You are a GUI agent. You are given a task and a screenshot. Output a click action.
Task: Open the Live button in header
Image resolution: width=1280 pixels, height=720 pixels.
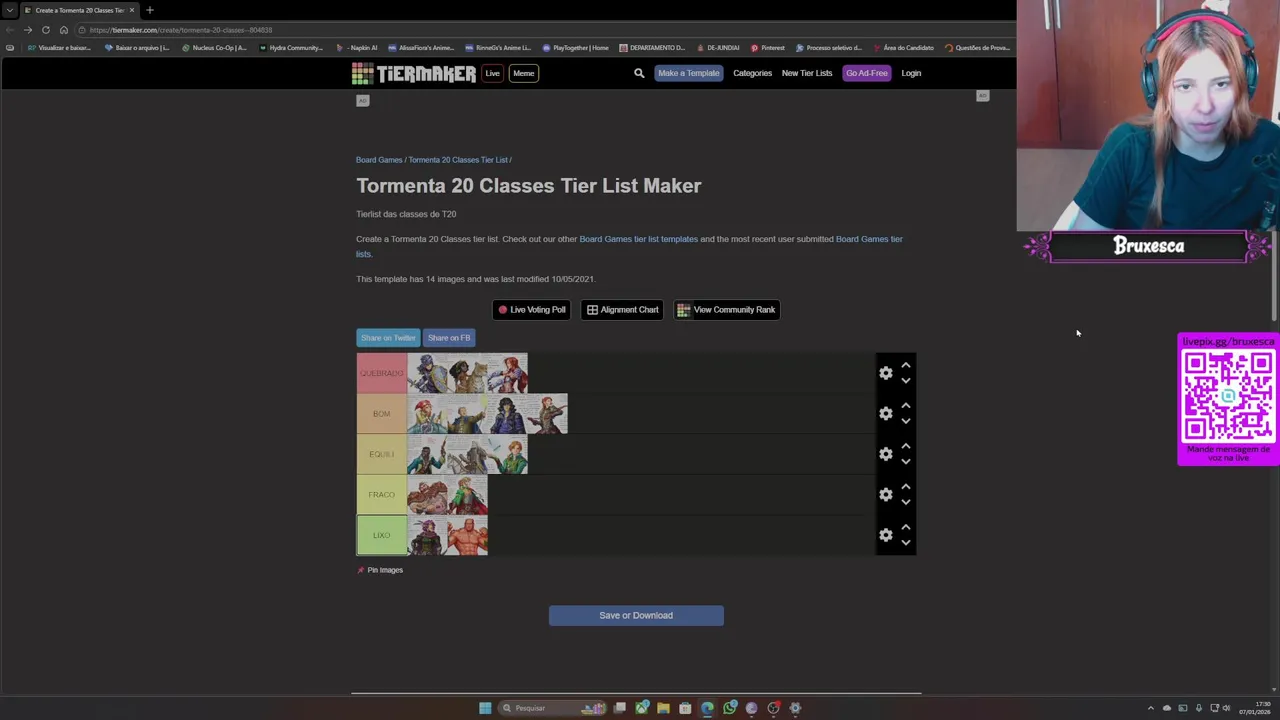(492, 73)
